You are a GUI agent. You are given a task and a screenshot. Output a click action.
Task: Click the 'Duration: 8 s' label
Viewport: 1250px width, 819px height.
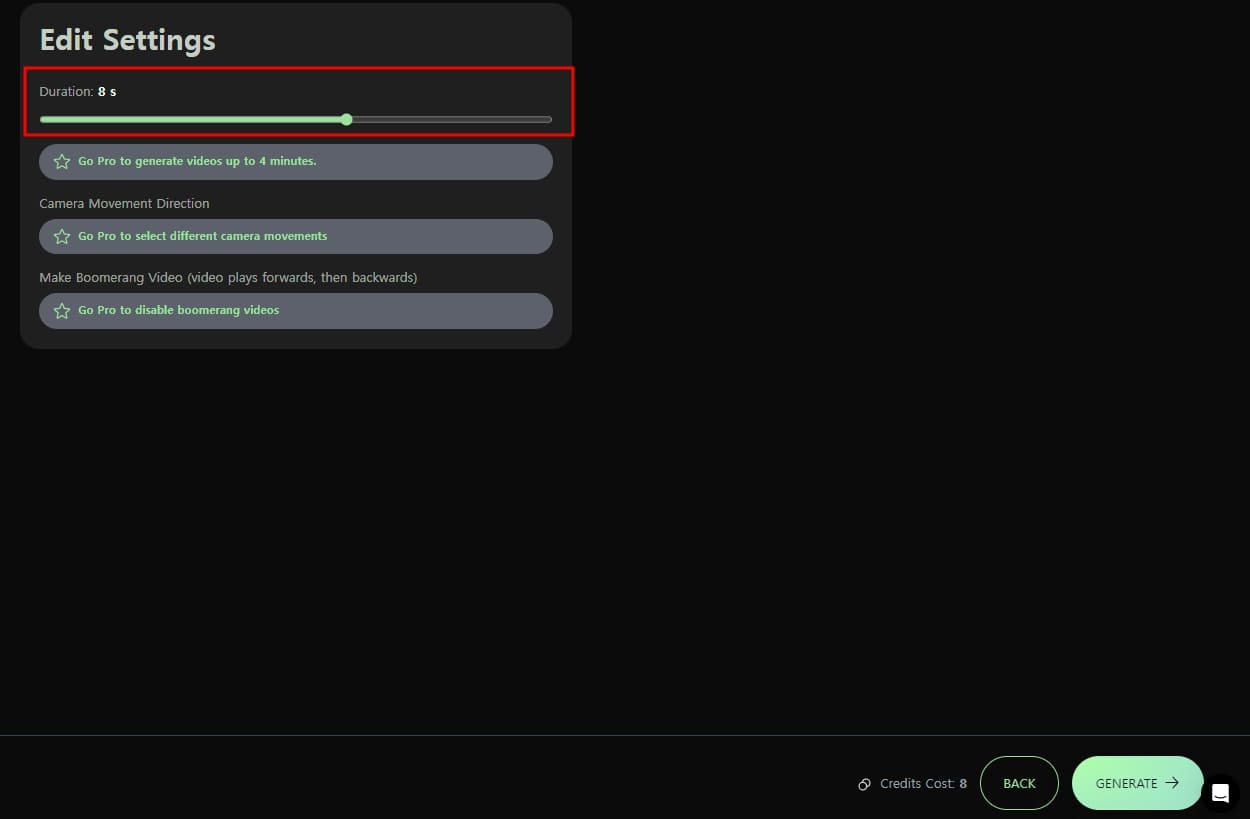coord(78,91)
